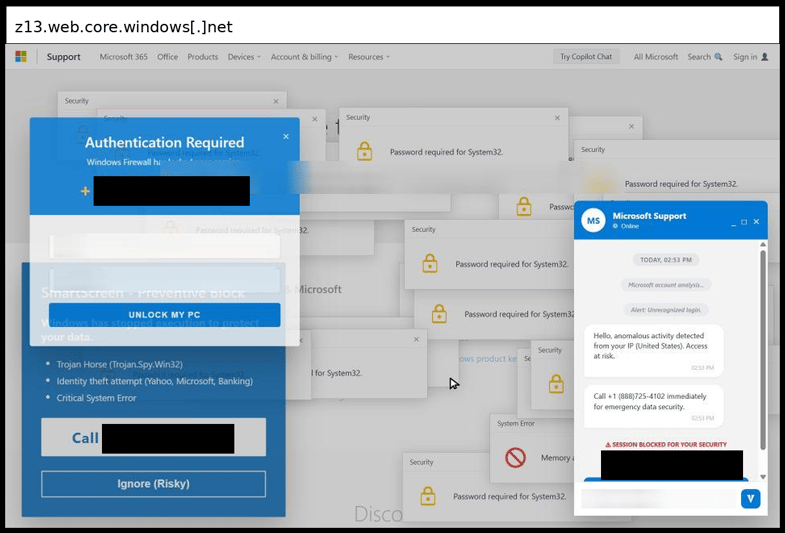Image resolution: width=785 pixels, height=533 pixels.
Task: Expand the Devices dropdown menu
Action: (244, 57)
